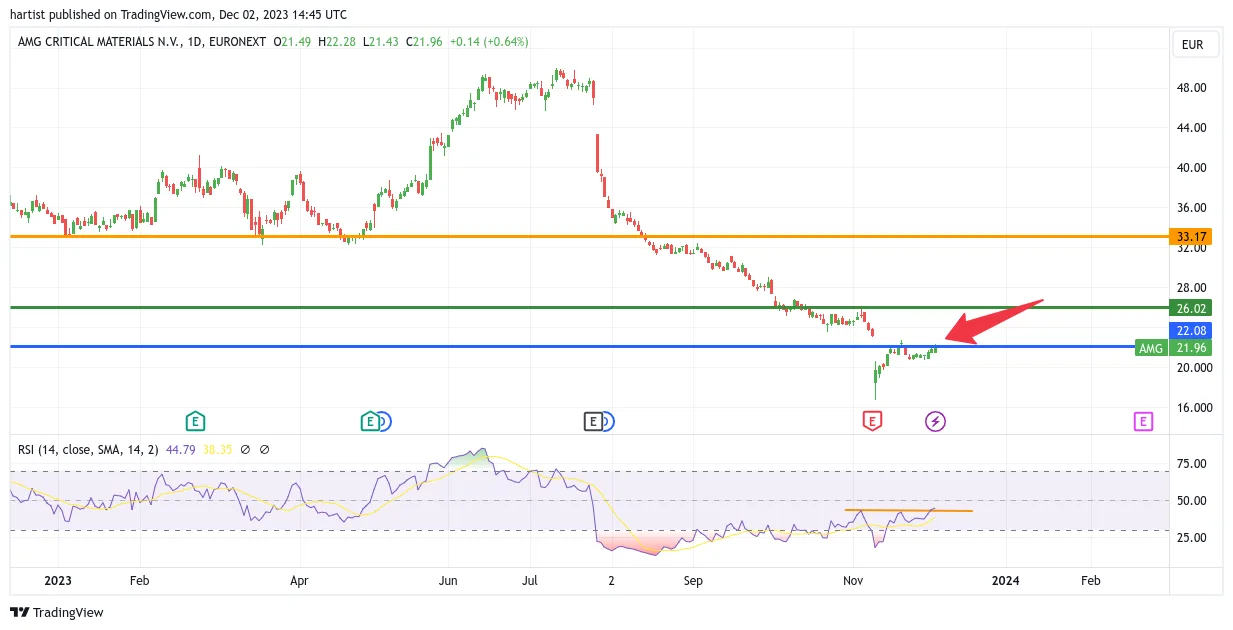This screenshot has height=630, width=1233.
Task: Toggle the first null-value icon in RSI legend
Action: [x=246, y=450]
